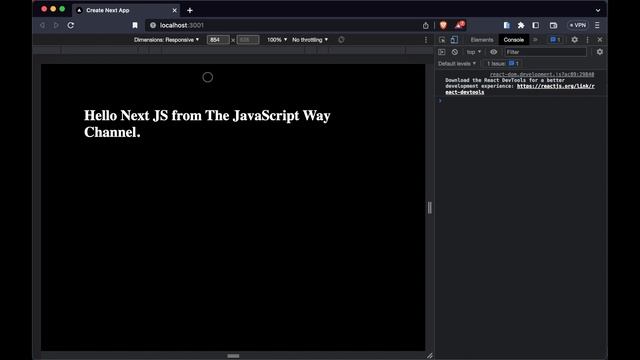Click the Download the React DevTools message
Viewport: 640px width, 360px height.
tap(520, 86)
